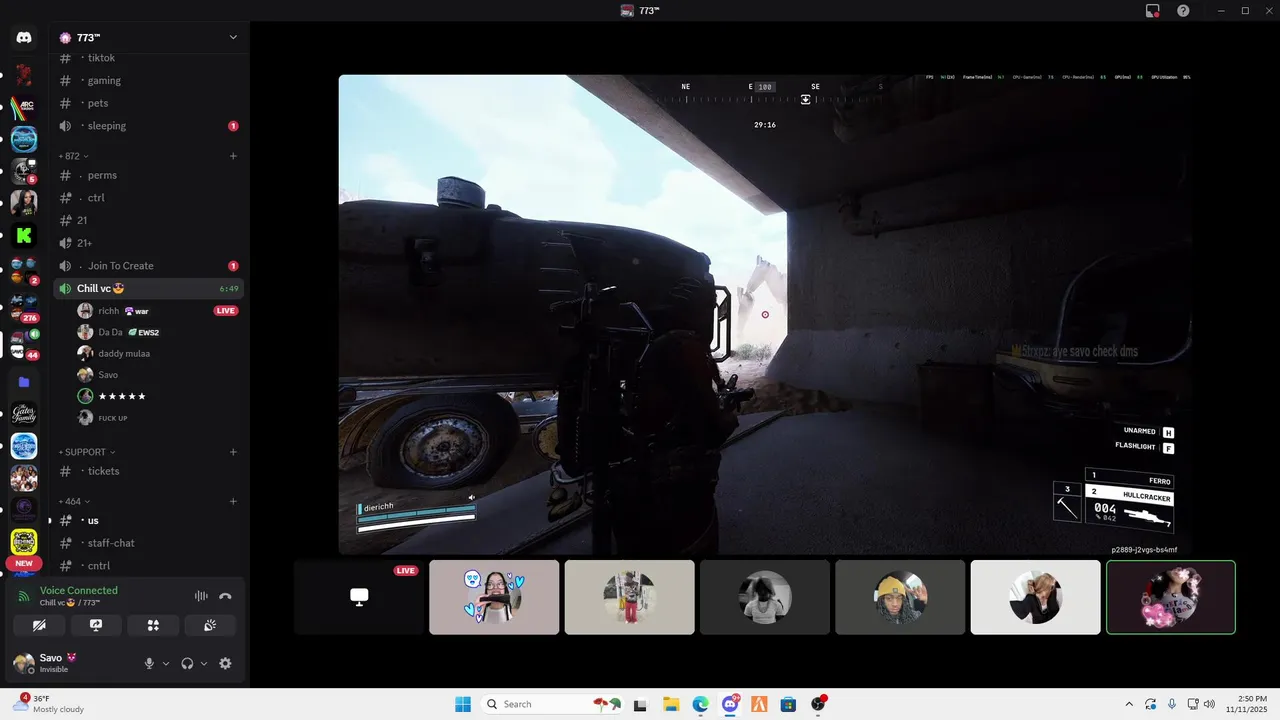The width and height of the screenshot is (1280, 720).
Task: Open the Windows Start menu
Action: pos(463,704)
